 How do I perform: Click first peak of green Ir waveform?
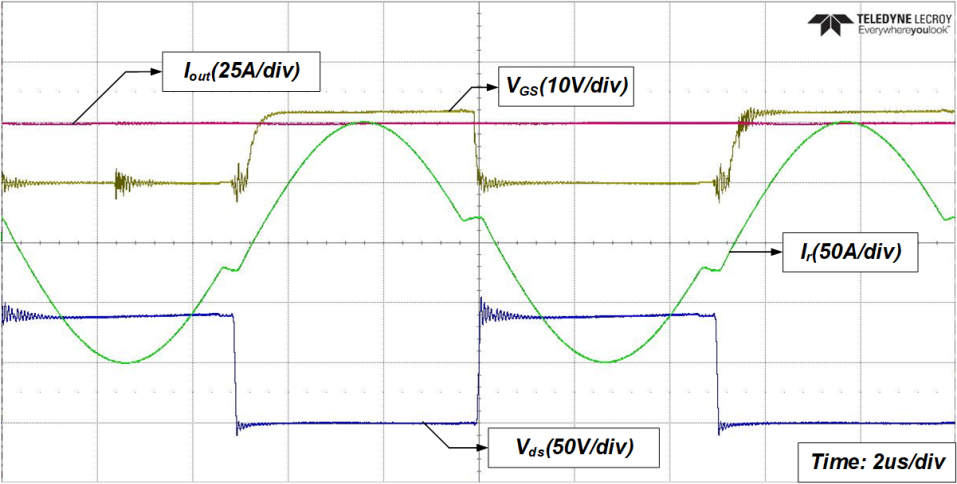365,122
